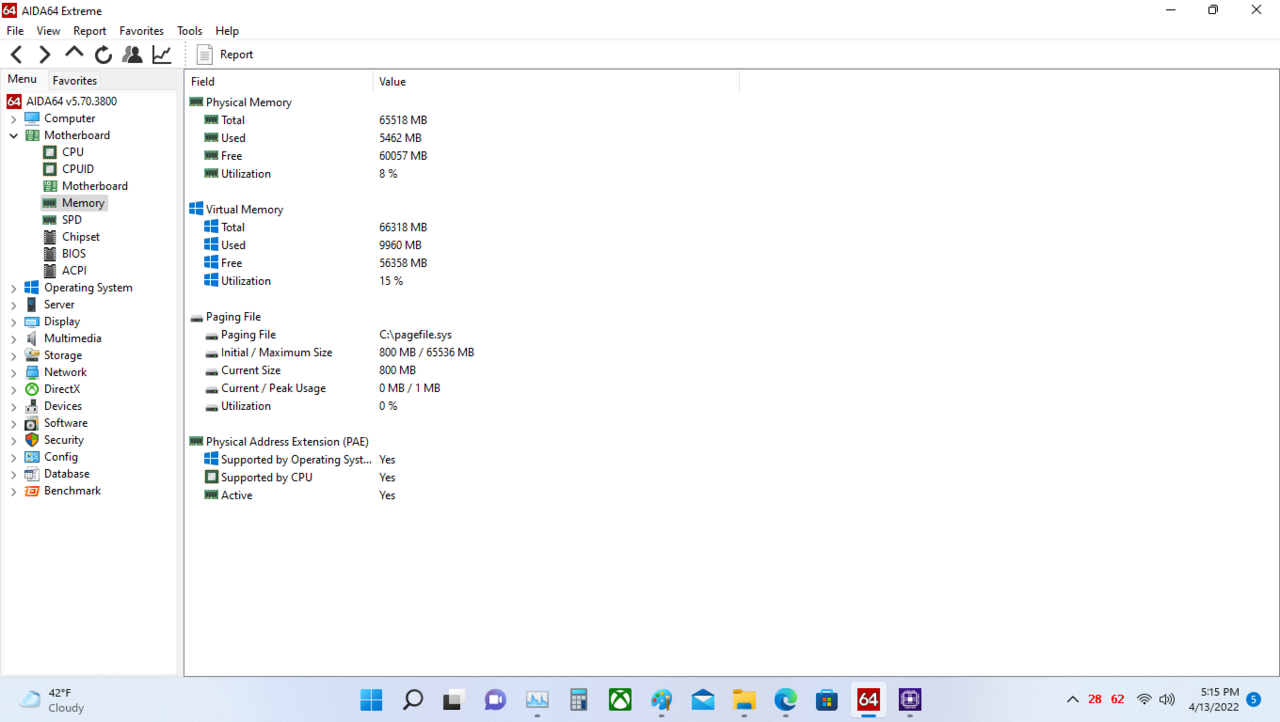Expand the Computer tree node
Viewport: 1280px width, 722px height.
(x=12, y=118)
